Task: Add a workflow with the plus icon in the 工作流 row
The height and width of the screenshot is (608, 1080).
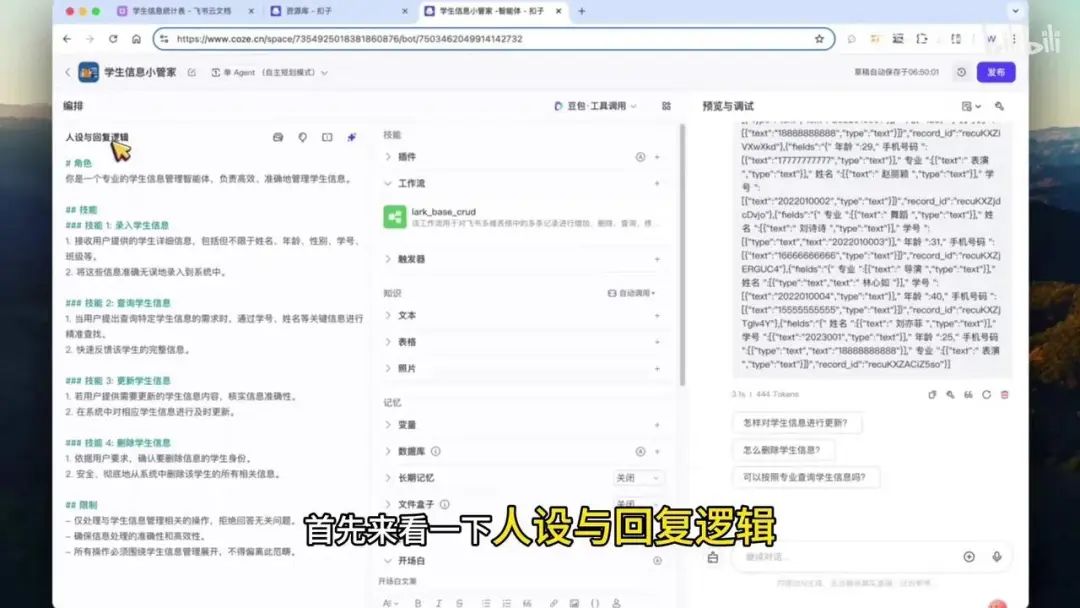Action: [x=657, y=183]
